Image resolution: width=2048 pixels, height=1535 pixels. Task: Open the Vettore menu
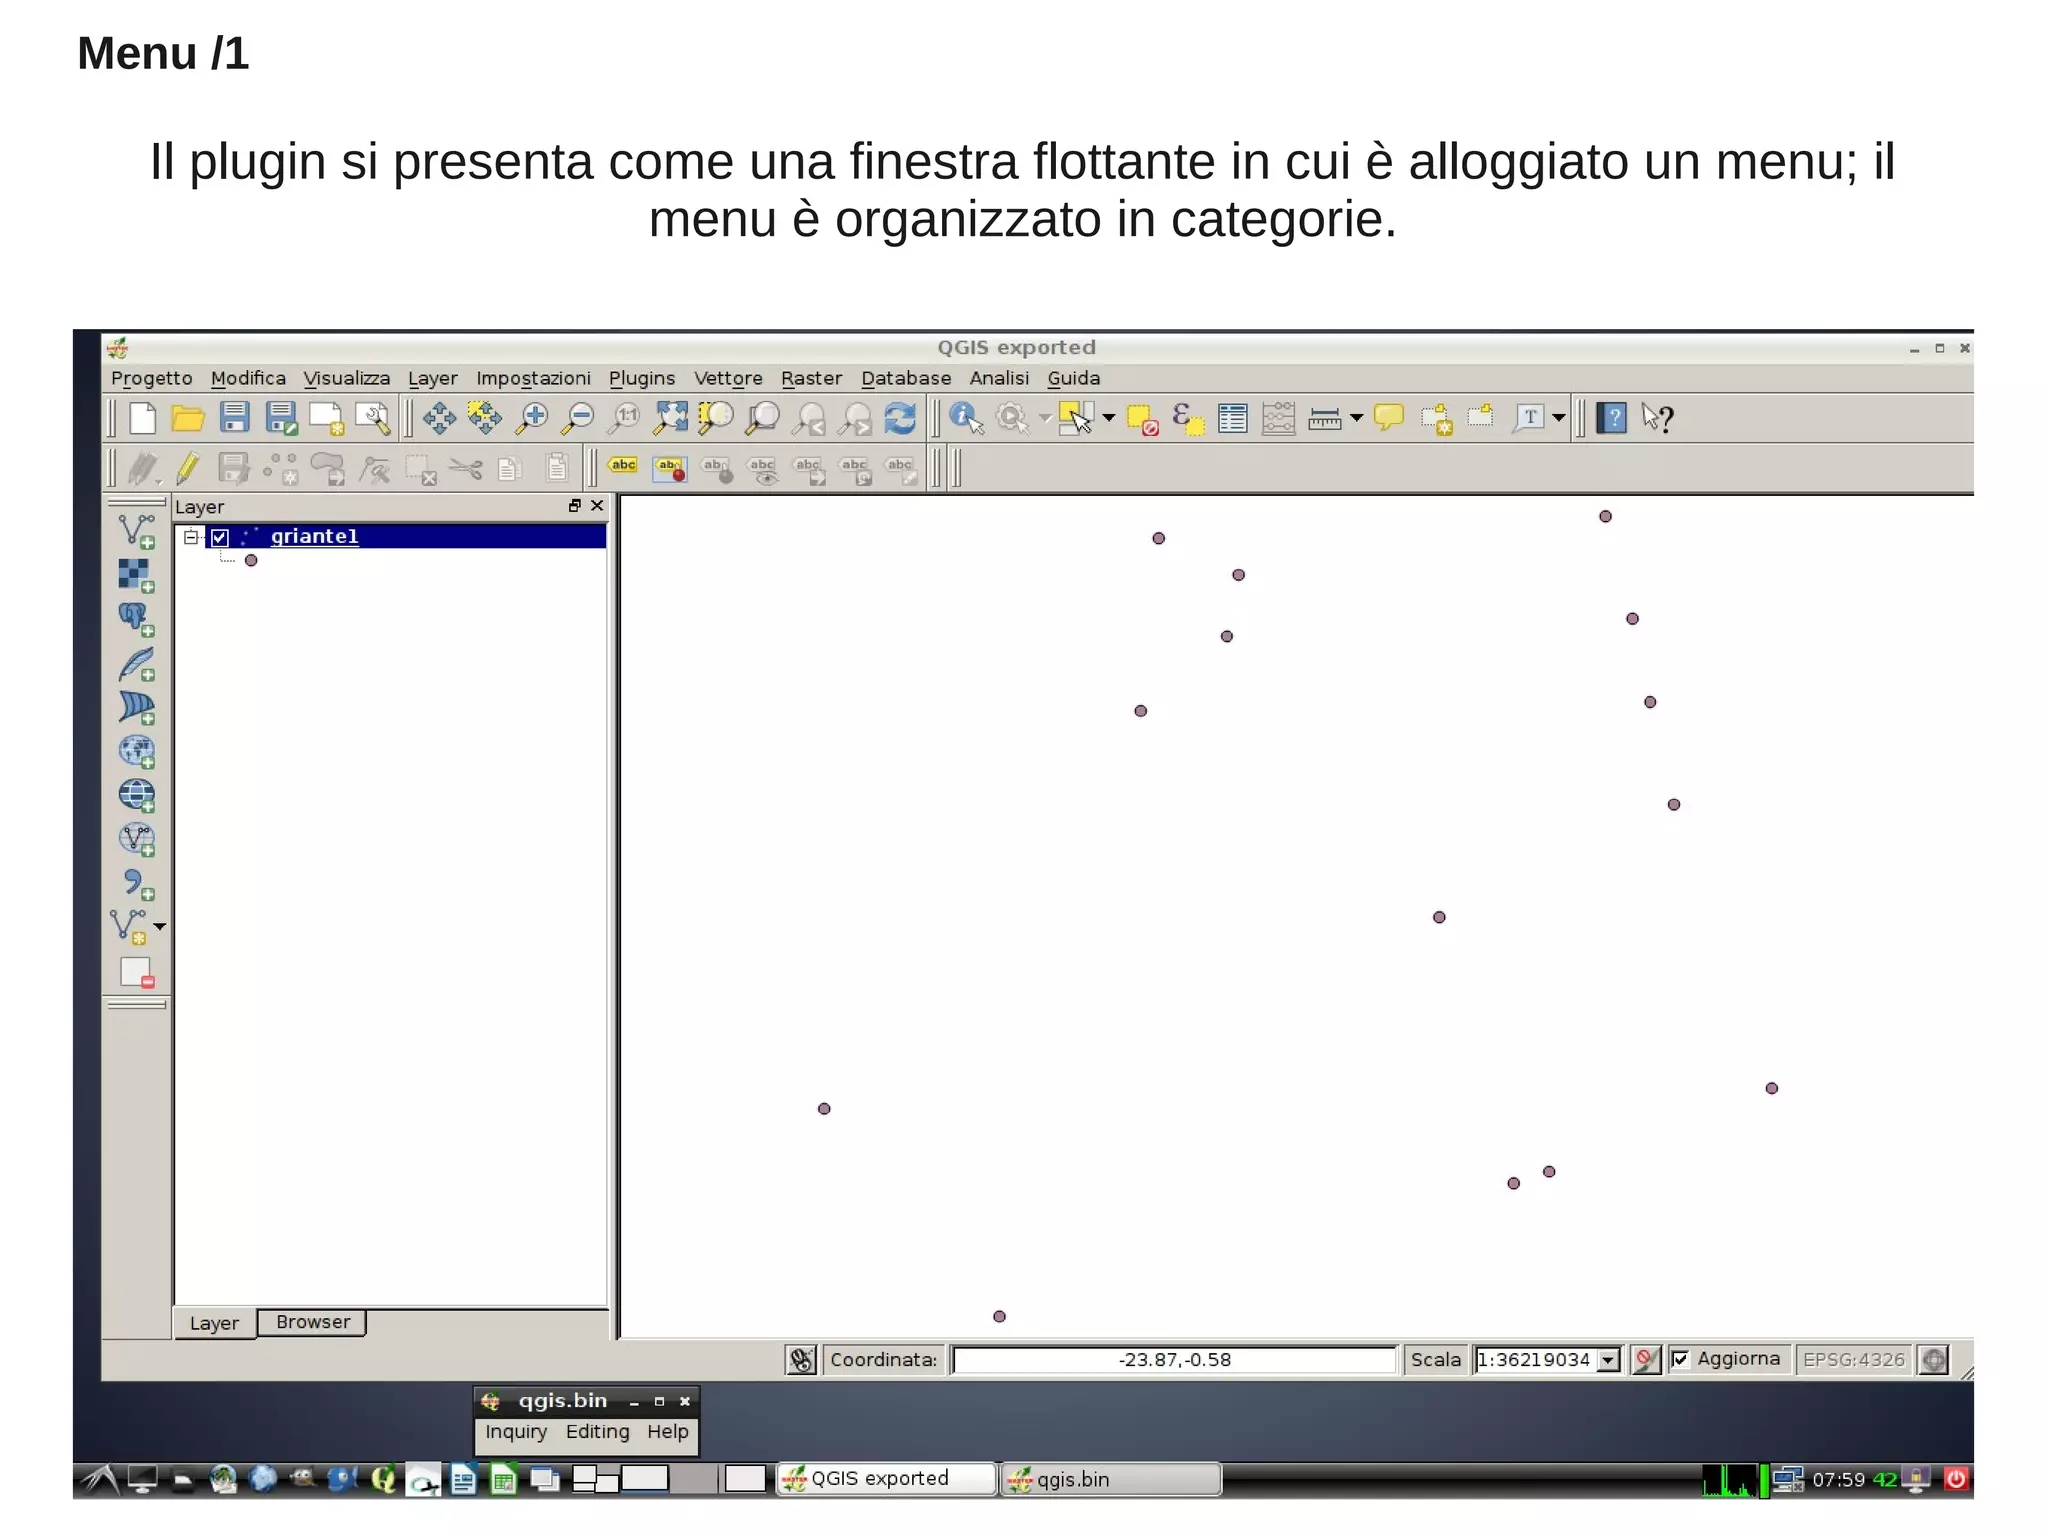[727, 378]
